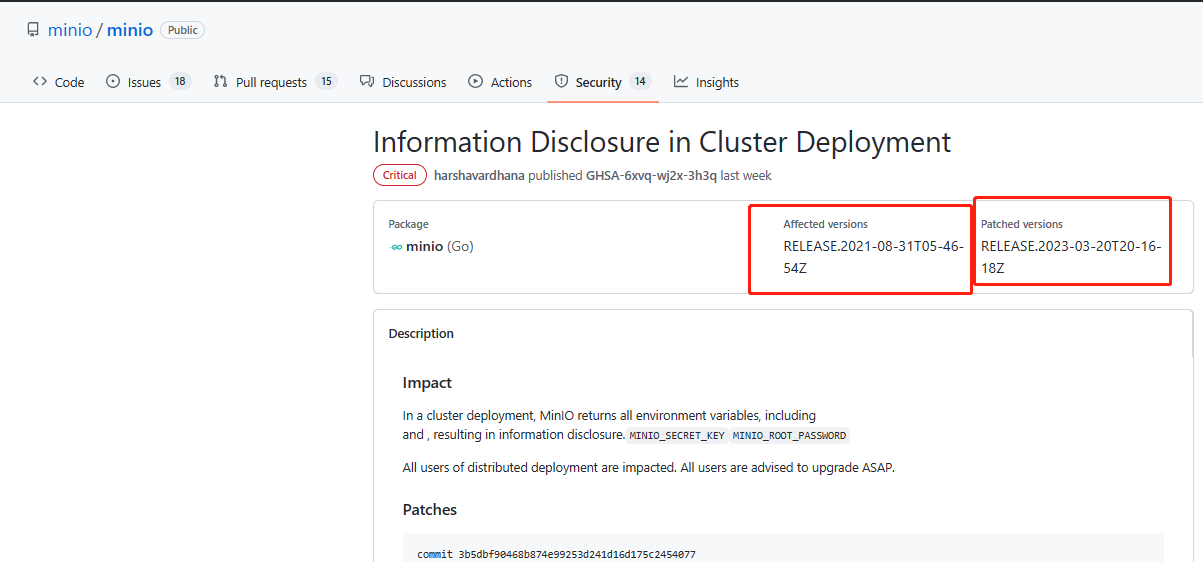Click patched version RELEASE.2023-03-20T20-16-18Z
The height and width of the screenshot is (562, 1203).
point(1071,257)
